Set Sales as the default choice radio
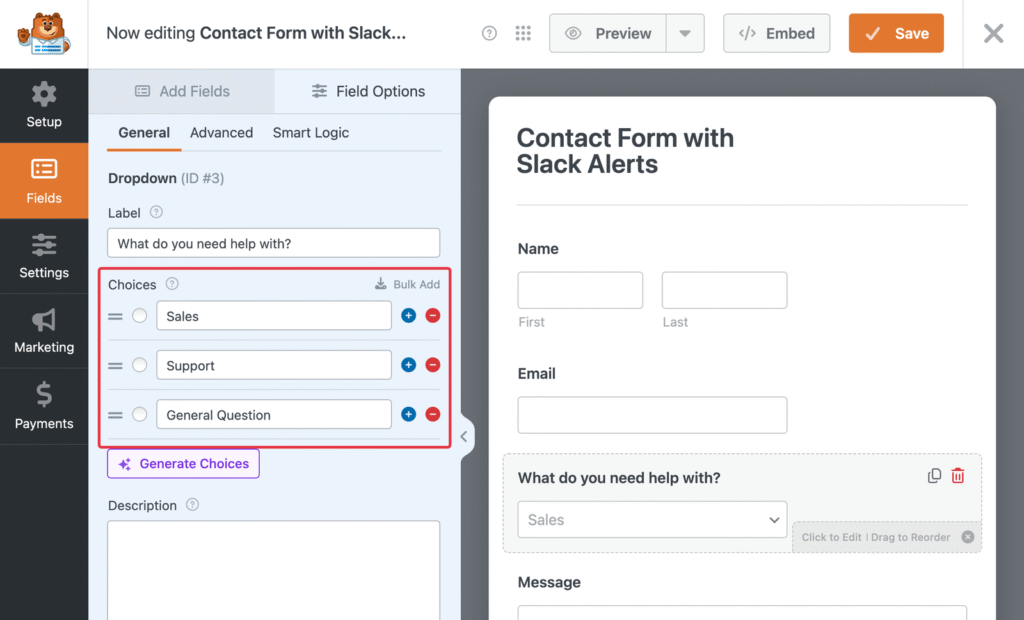Image resolution: width=1024 pixels, height=620 pixels. (140, 316)
